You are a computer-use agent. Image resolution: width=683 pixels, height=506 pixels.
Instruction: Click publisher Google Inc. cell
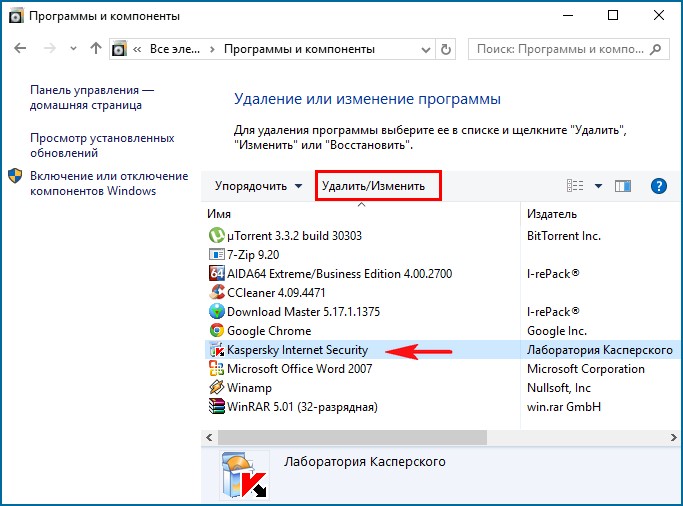[x=557, y=331]
